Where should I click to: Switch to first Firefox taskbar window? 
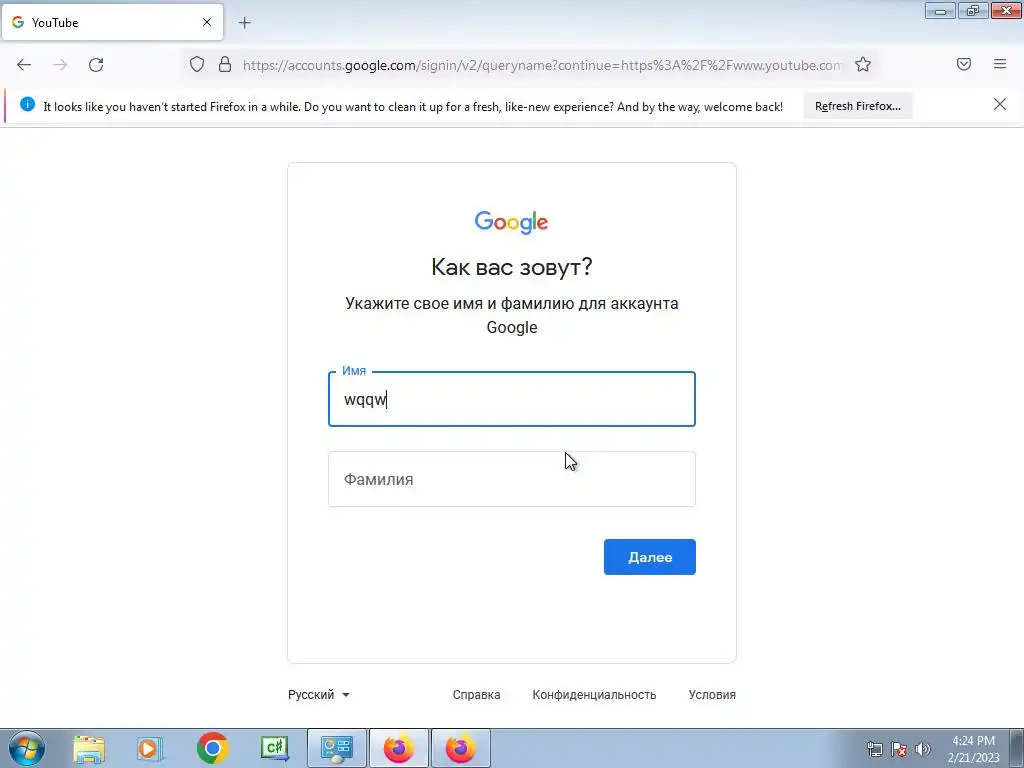398,748
